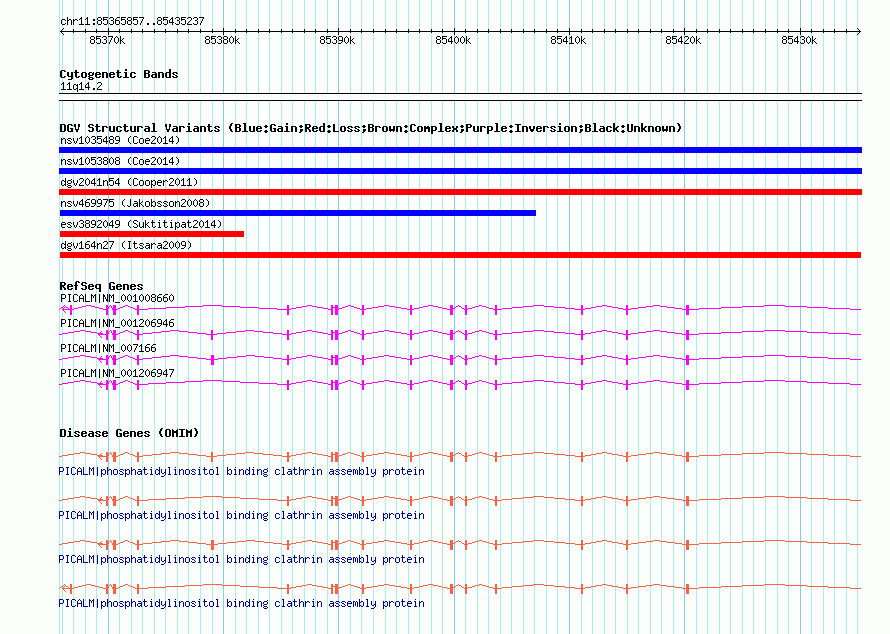Click the chr11:85365857..85435237 coordinate label

[132, 21]
